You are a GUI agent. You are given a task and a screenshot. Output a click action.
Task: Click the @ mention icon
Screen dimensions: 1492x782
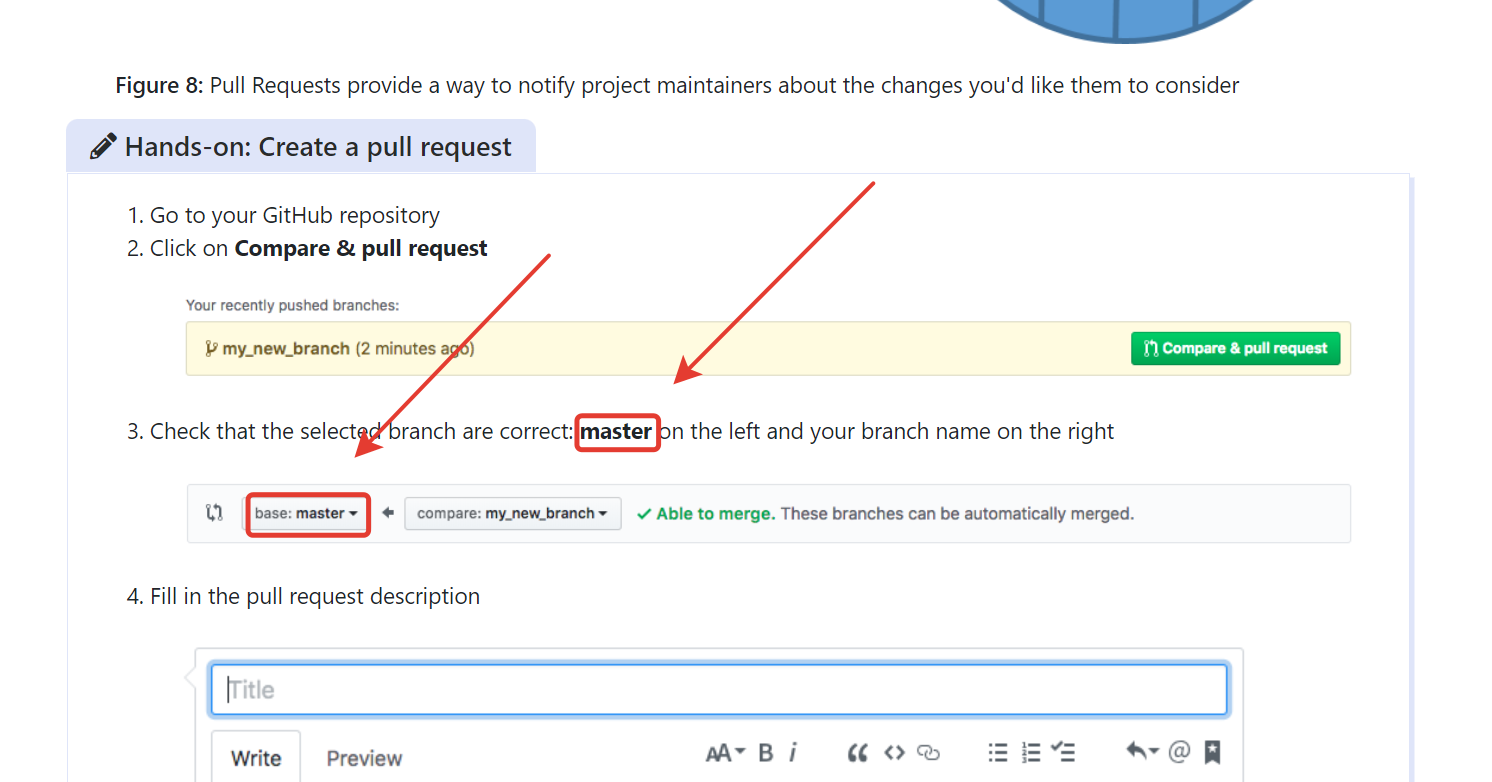[1180, 752]
